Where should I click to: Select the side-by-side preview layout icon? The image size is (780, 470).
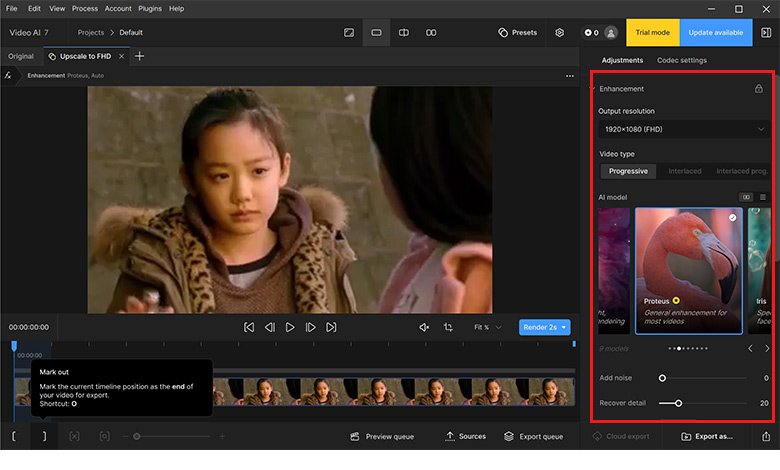[x=431, y=32]
